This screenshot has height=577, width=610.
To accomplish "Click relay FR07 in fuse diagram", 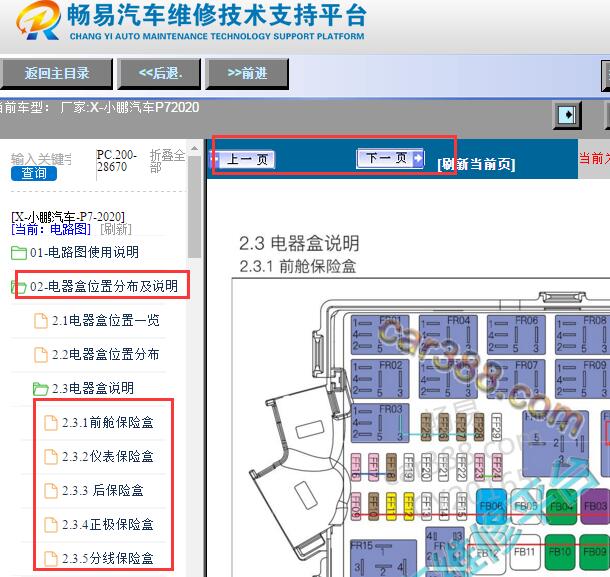I will click(516, 379).
